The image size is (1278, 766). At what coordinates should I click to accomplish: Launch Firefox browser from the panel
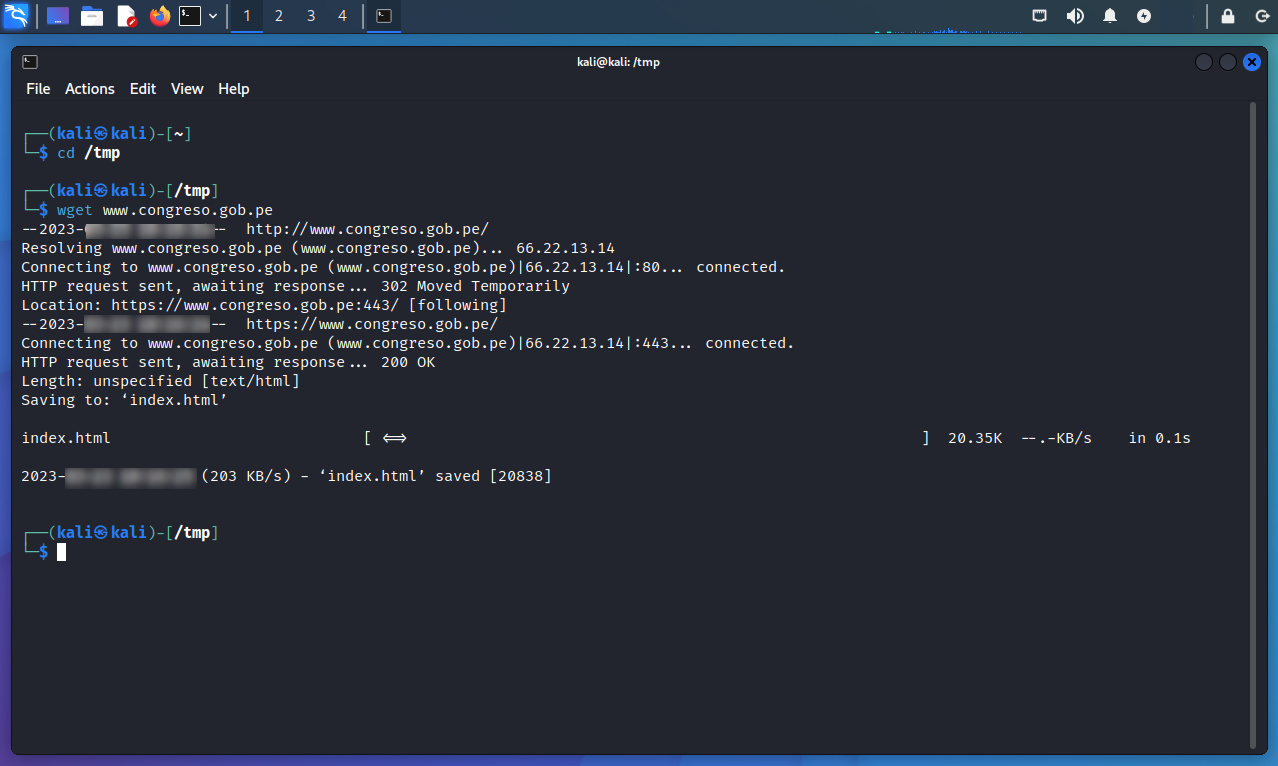(160, 16)
